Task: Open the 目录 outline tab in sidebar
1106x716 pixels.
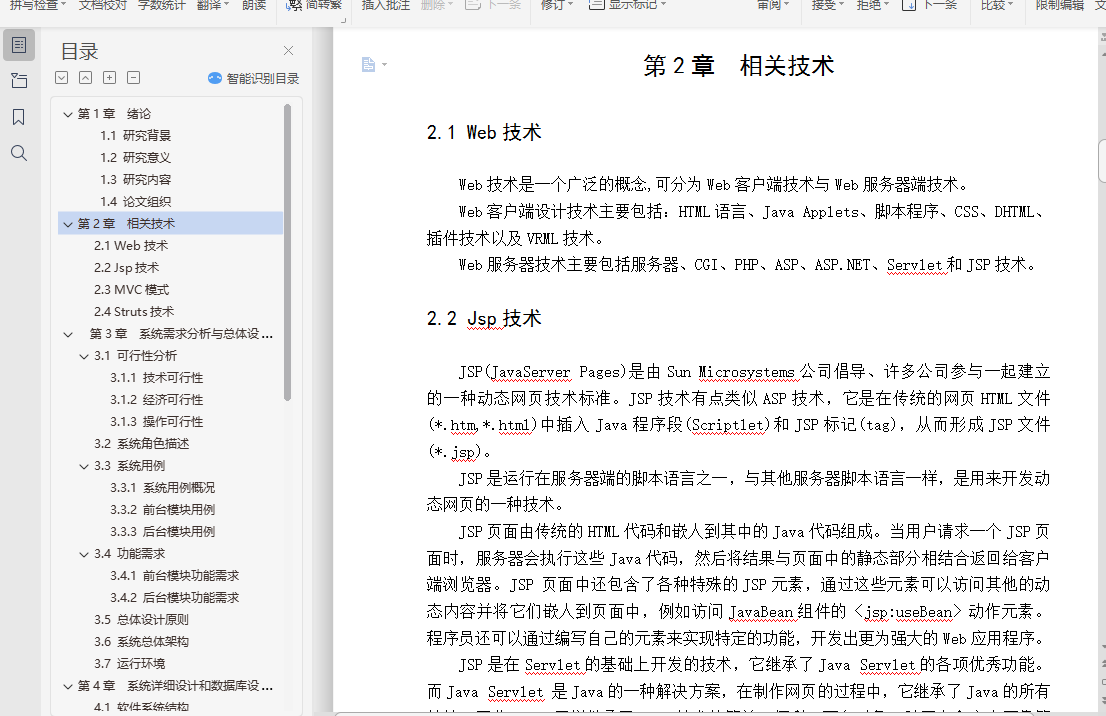Action: coord(19,45)
